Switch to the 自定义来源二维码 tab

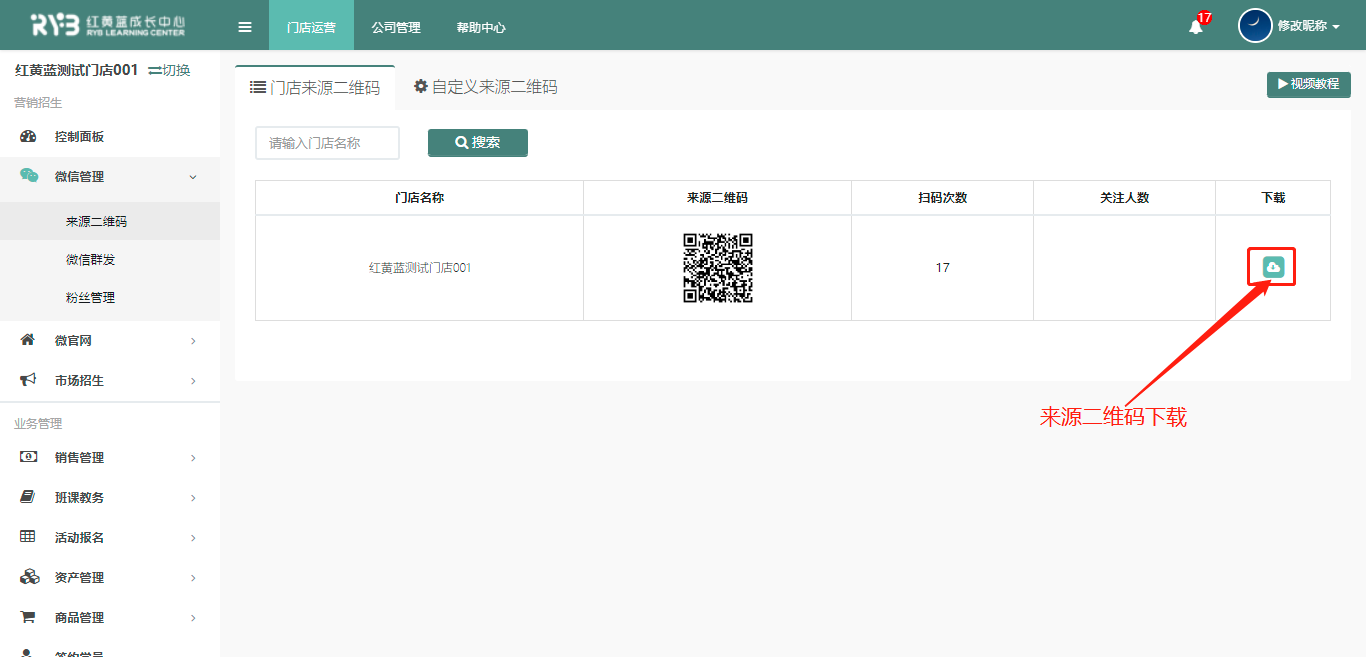pos(485,87)
